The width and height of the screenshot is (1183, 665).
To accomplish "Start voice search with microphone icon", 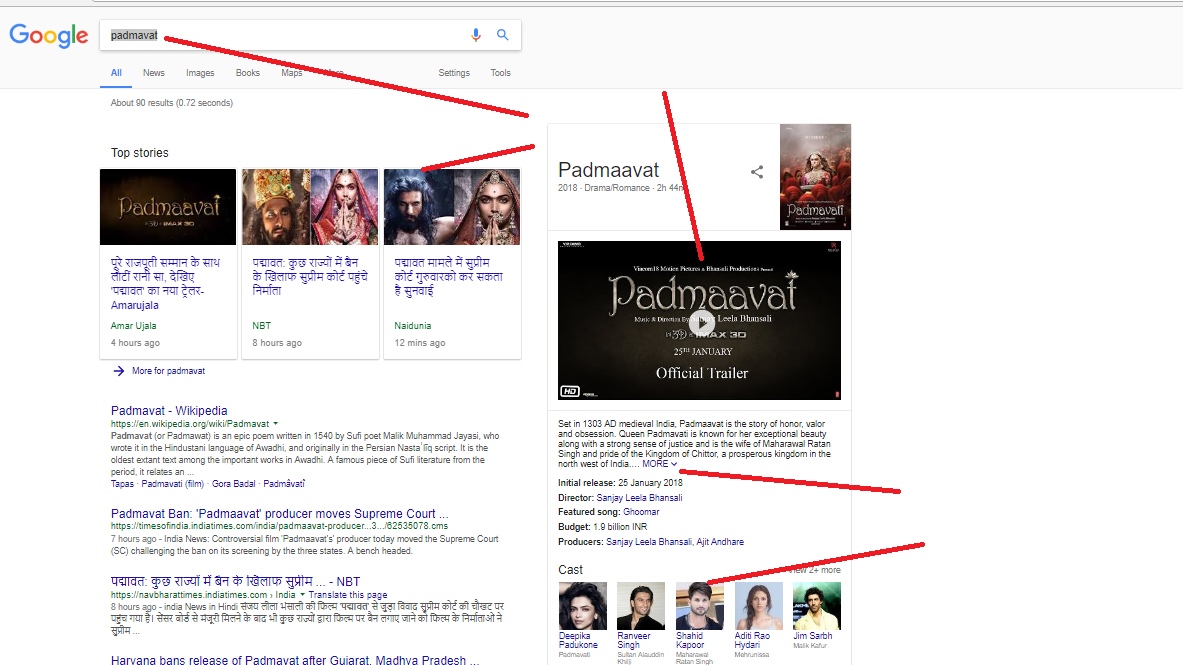I will (x=476, y=35).
